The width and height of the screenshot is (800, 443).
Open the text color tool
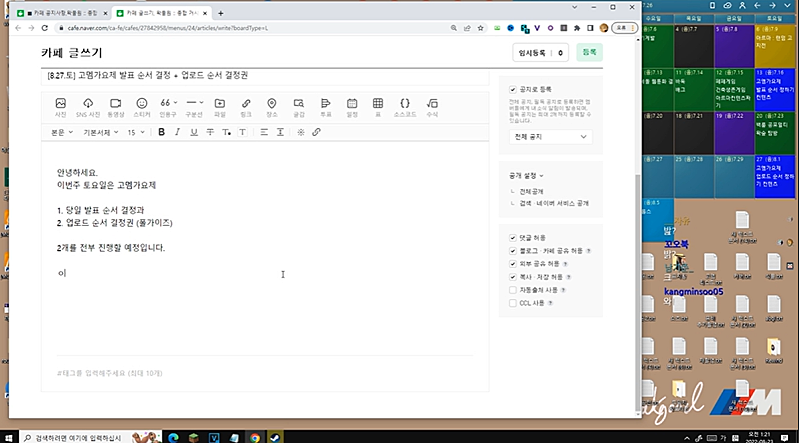pos(226,132)
